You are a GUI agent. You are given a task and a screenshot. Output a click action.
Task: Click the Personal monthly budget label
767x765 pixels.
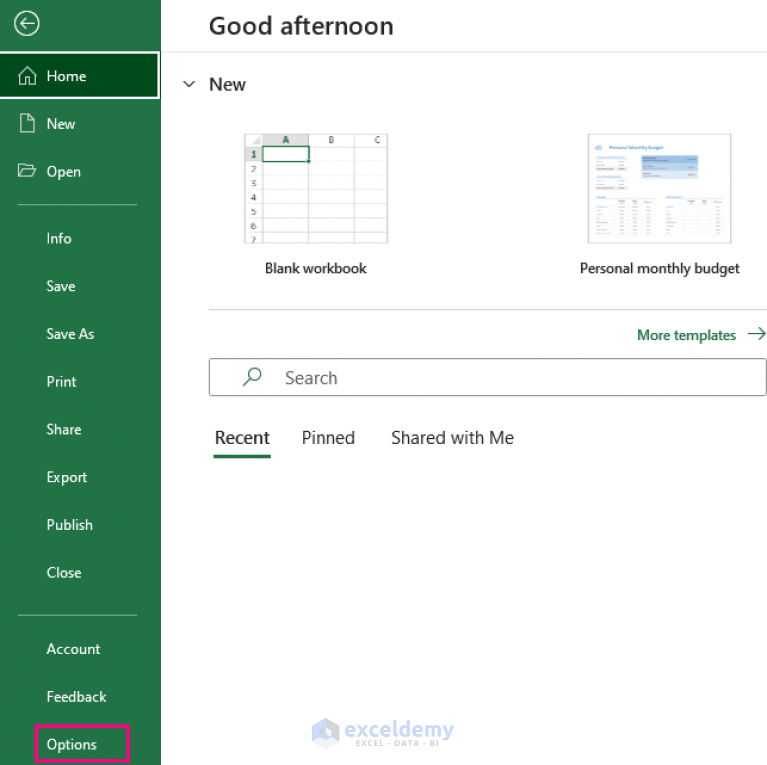pyautogui.click(x=659, y=269)
